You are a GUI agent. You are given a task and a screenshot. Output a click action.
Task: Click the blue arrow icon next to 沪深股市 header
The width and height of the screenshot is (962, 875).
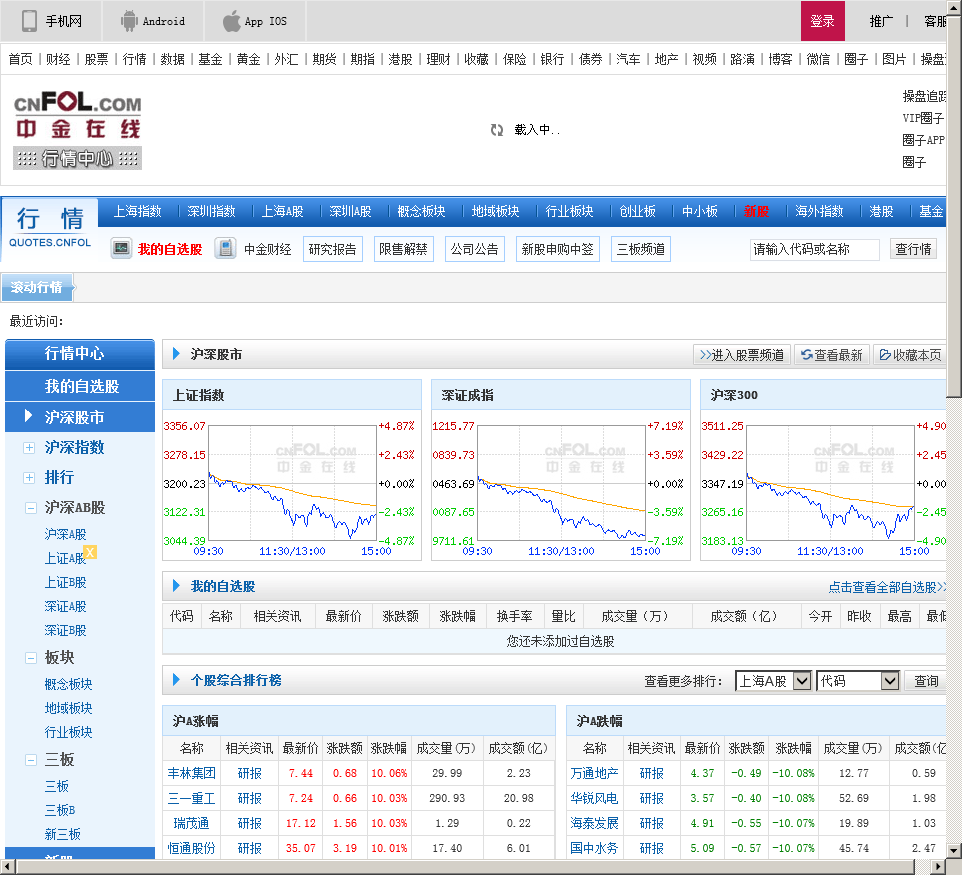pos(176,353)
